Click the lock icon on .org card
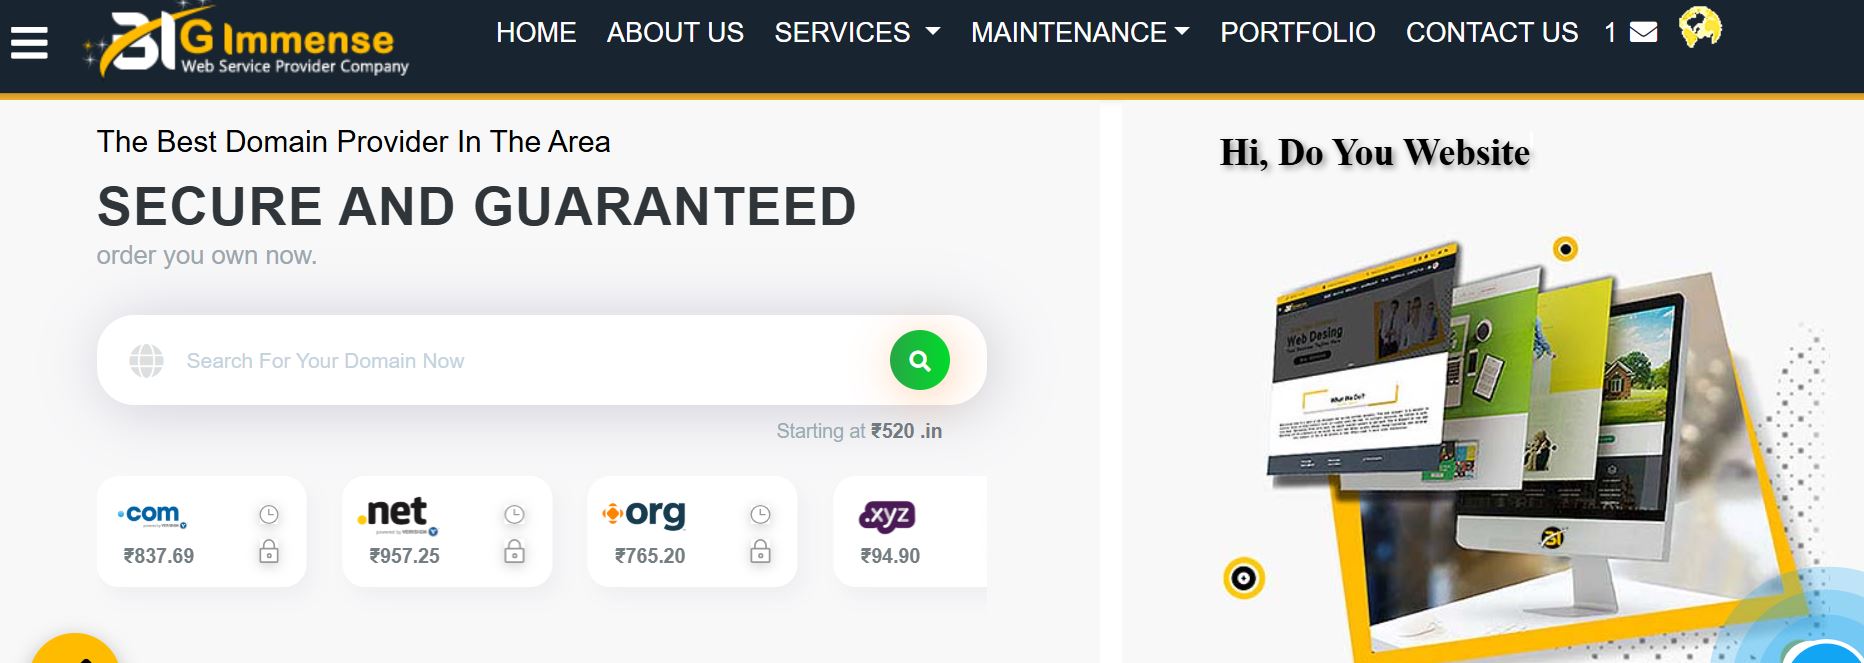The width and height of the screenshot is (1864, 663). coord(760,551)
